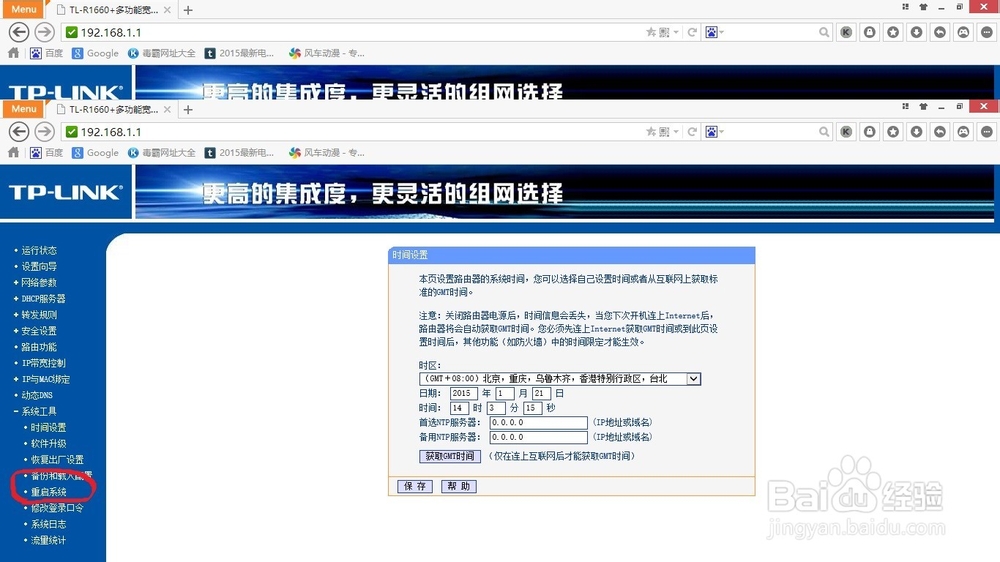Select 修改登录口令 under 系统工具
Screen dimensions: 1000x562
click(57, 508)
